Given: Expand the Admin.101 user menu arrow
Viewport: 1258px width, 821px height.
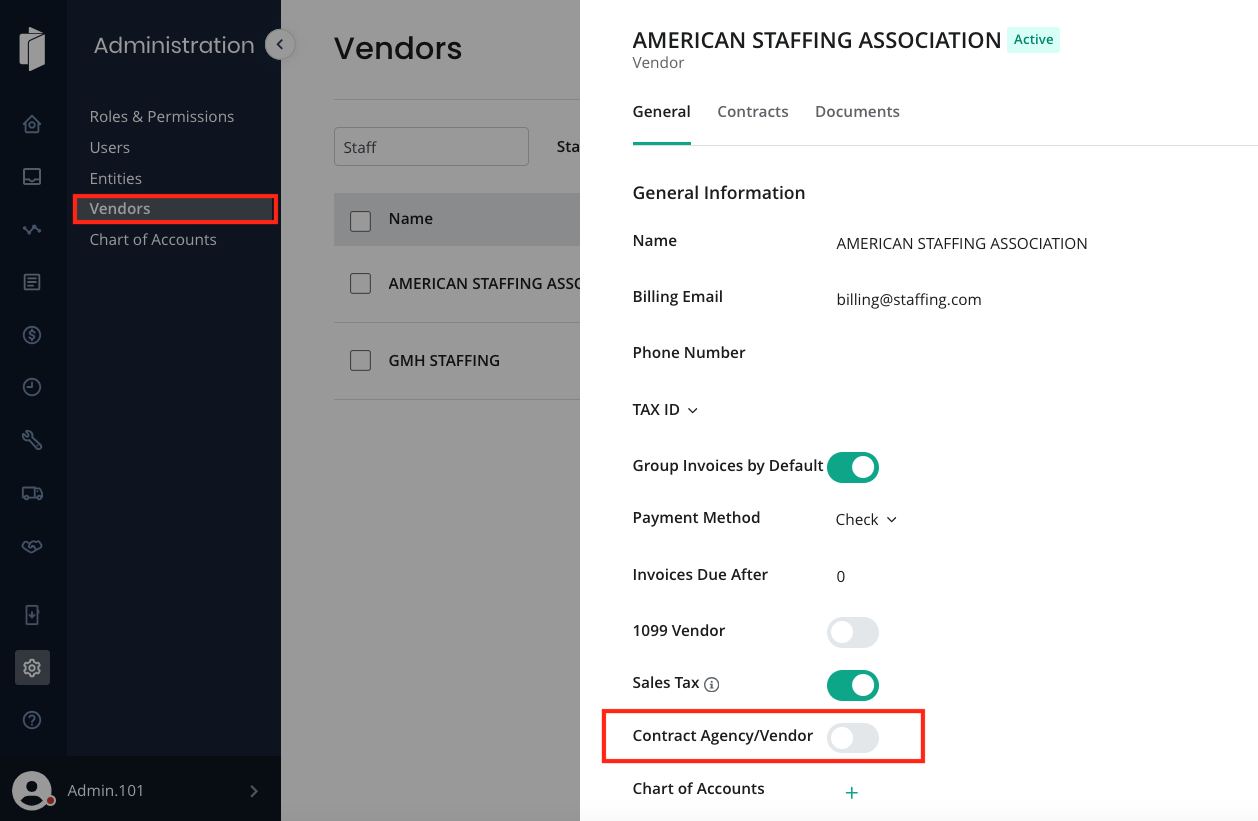Looking at the screenshot, I should (254, 791).
